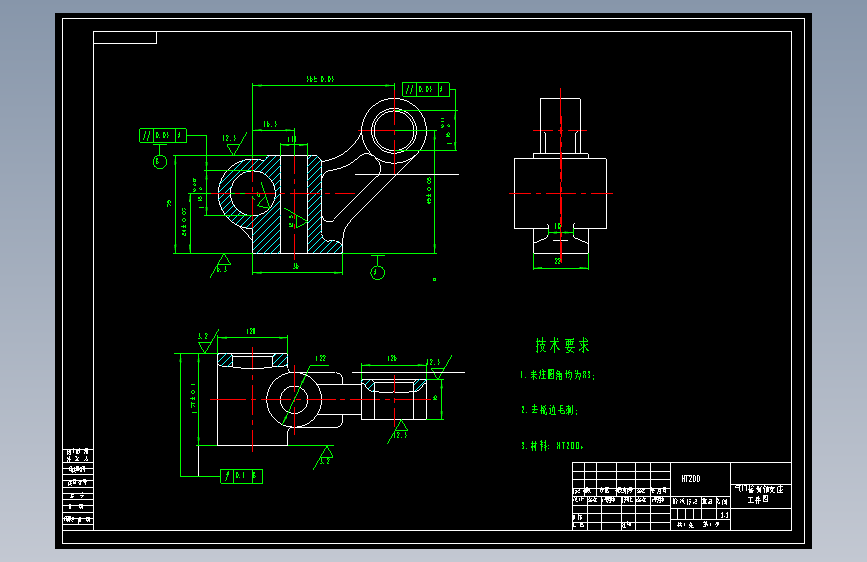Image resolution: width=867 pixels, height=562 pixels.
Task: Select the 12.5 roughness symbol atop the front view
Action: coord(232,143)
